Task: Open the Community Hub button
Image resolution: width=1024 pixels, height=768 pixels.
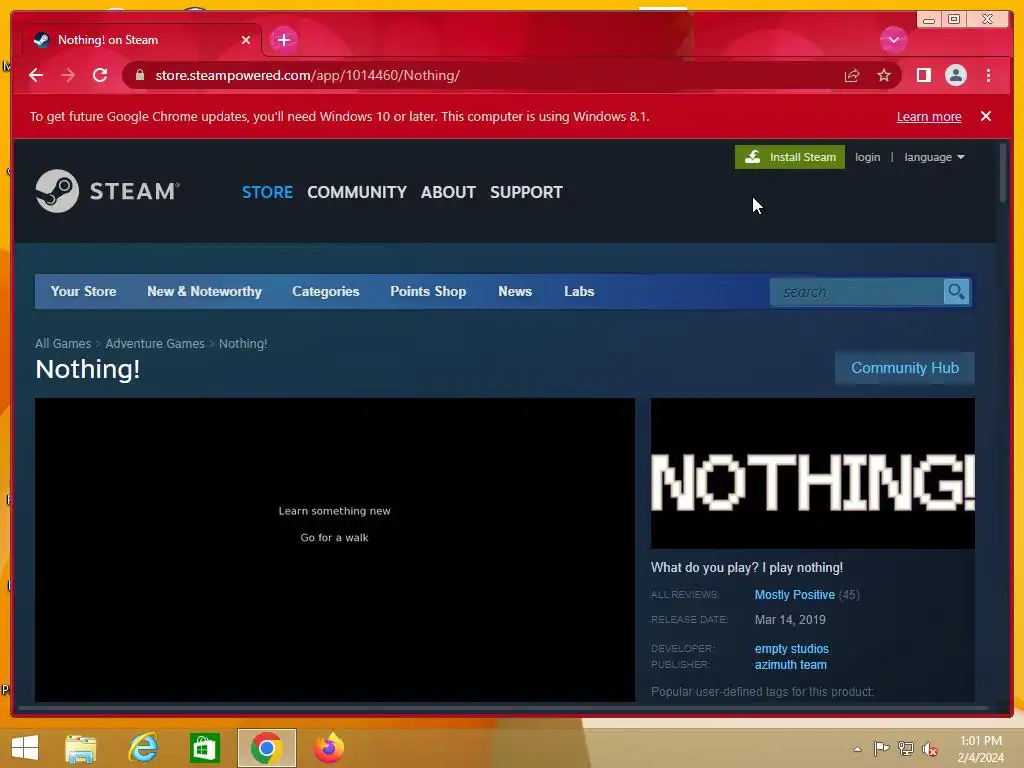Action: [x=904, y=368]
